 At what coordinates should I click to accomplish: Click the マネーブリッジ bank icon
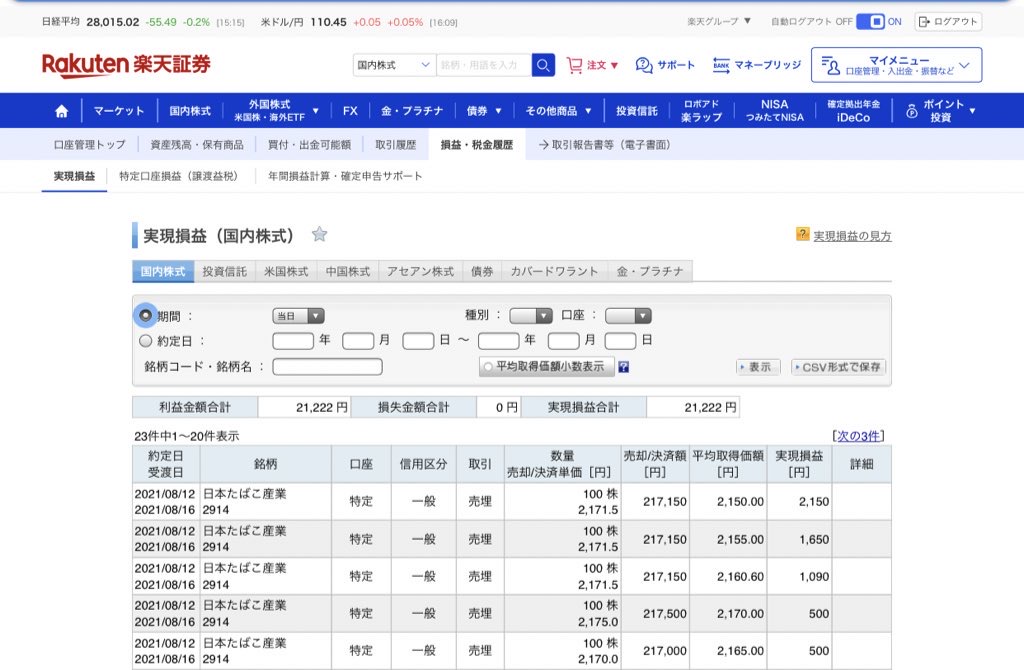[721, 65]
